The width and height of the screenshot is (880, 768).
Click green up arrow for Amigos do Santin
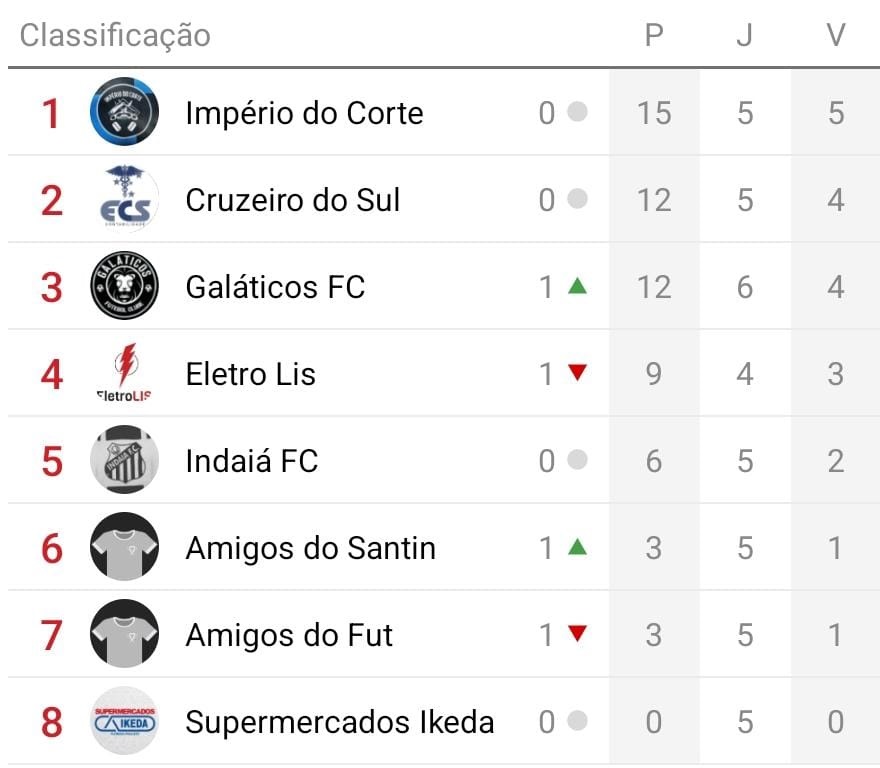tap(577, 547)
